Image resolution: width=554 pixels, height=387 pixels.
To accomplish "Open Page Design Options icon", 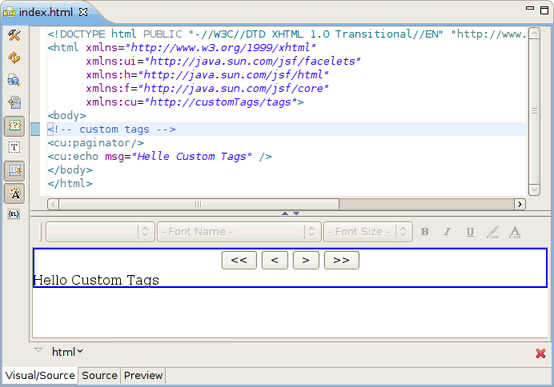I will click(14, 80).
